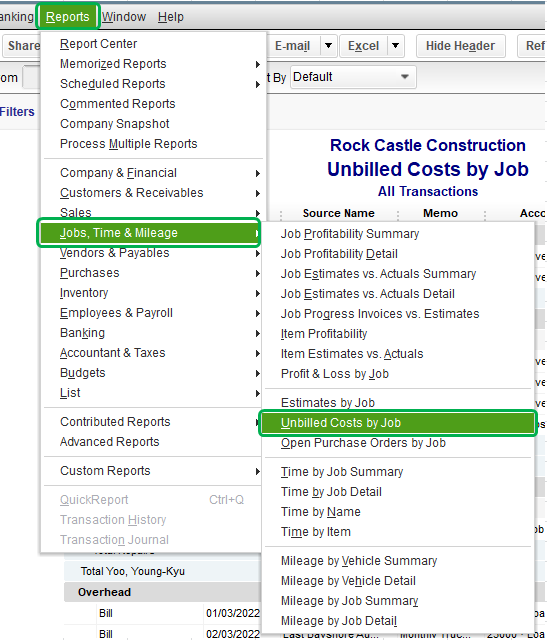
Task: Open List reports submenu
Action: [153, 393]
